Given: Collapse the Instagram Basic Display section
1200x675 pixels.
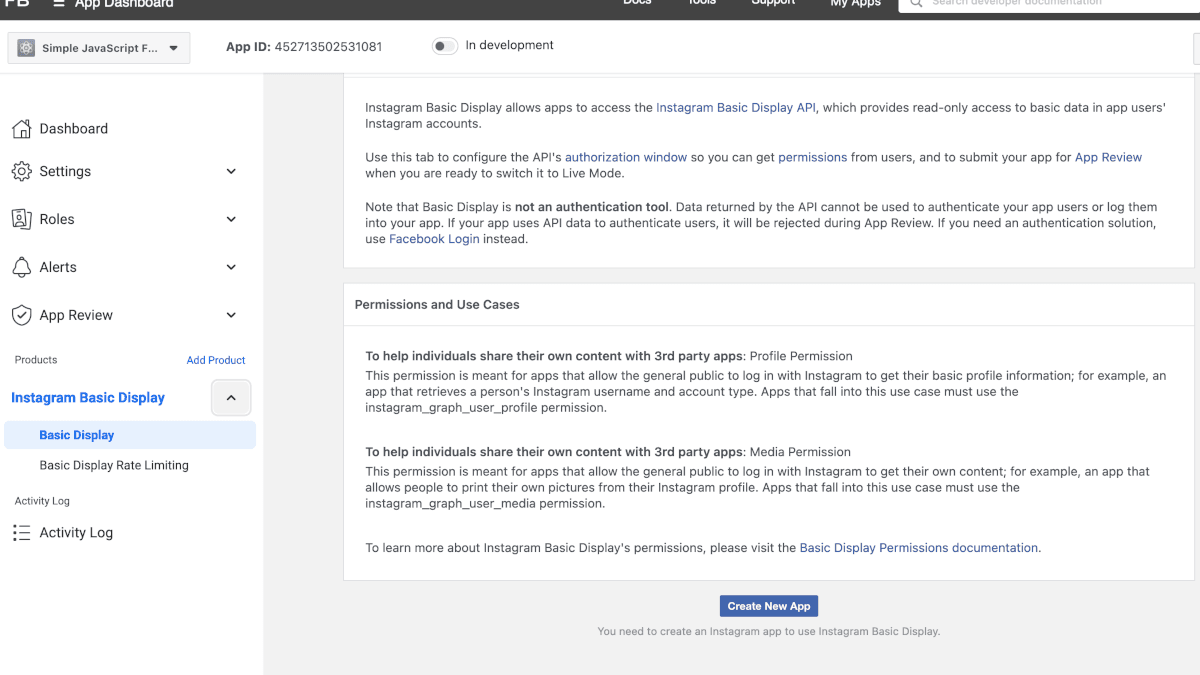Looking at the screenshot, I should click(x=231, y=398).
